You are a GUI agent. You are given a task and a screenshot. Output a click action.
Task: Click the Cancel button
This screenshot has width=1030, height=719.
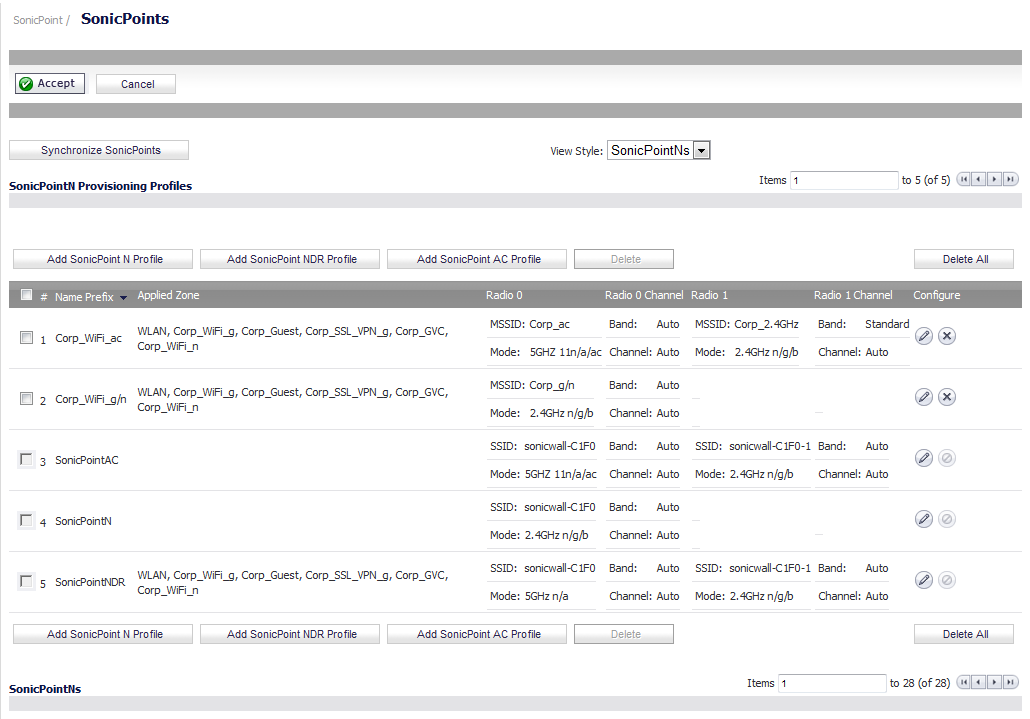click(x=136, y=84)
